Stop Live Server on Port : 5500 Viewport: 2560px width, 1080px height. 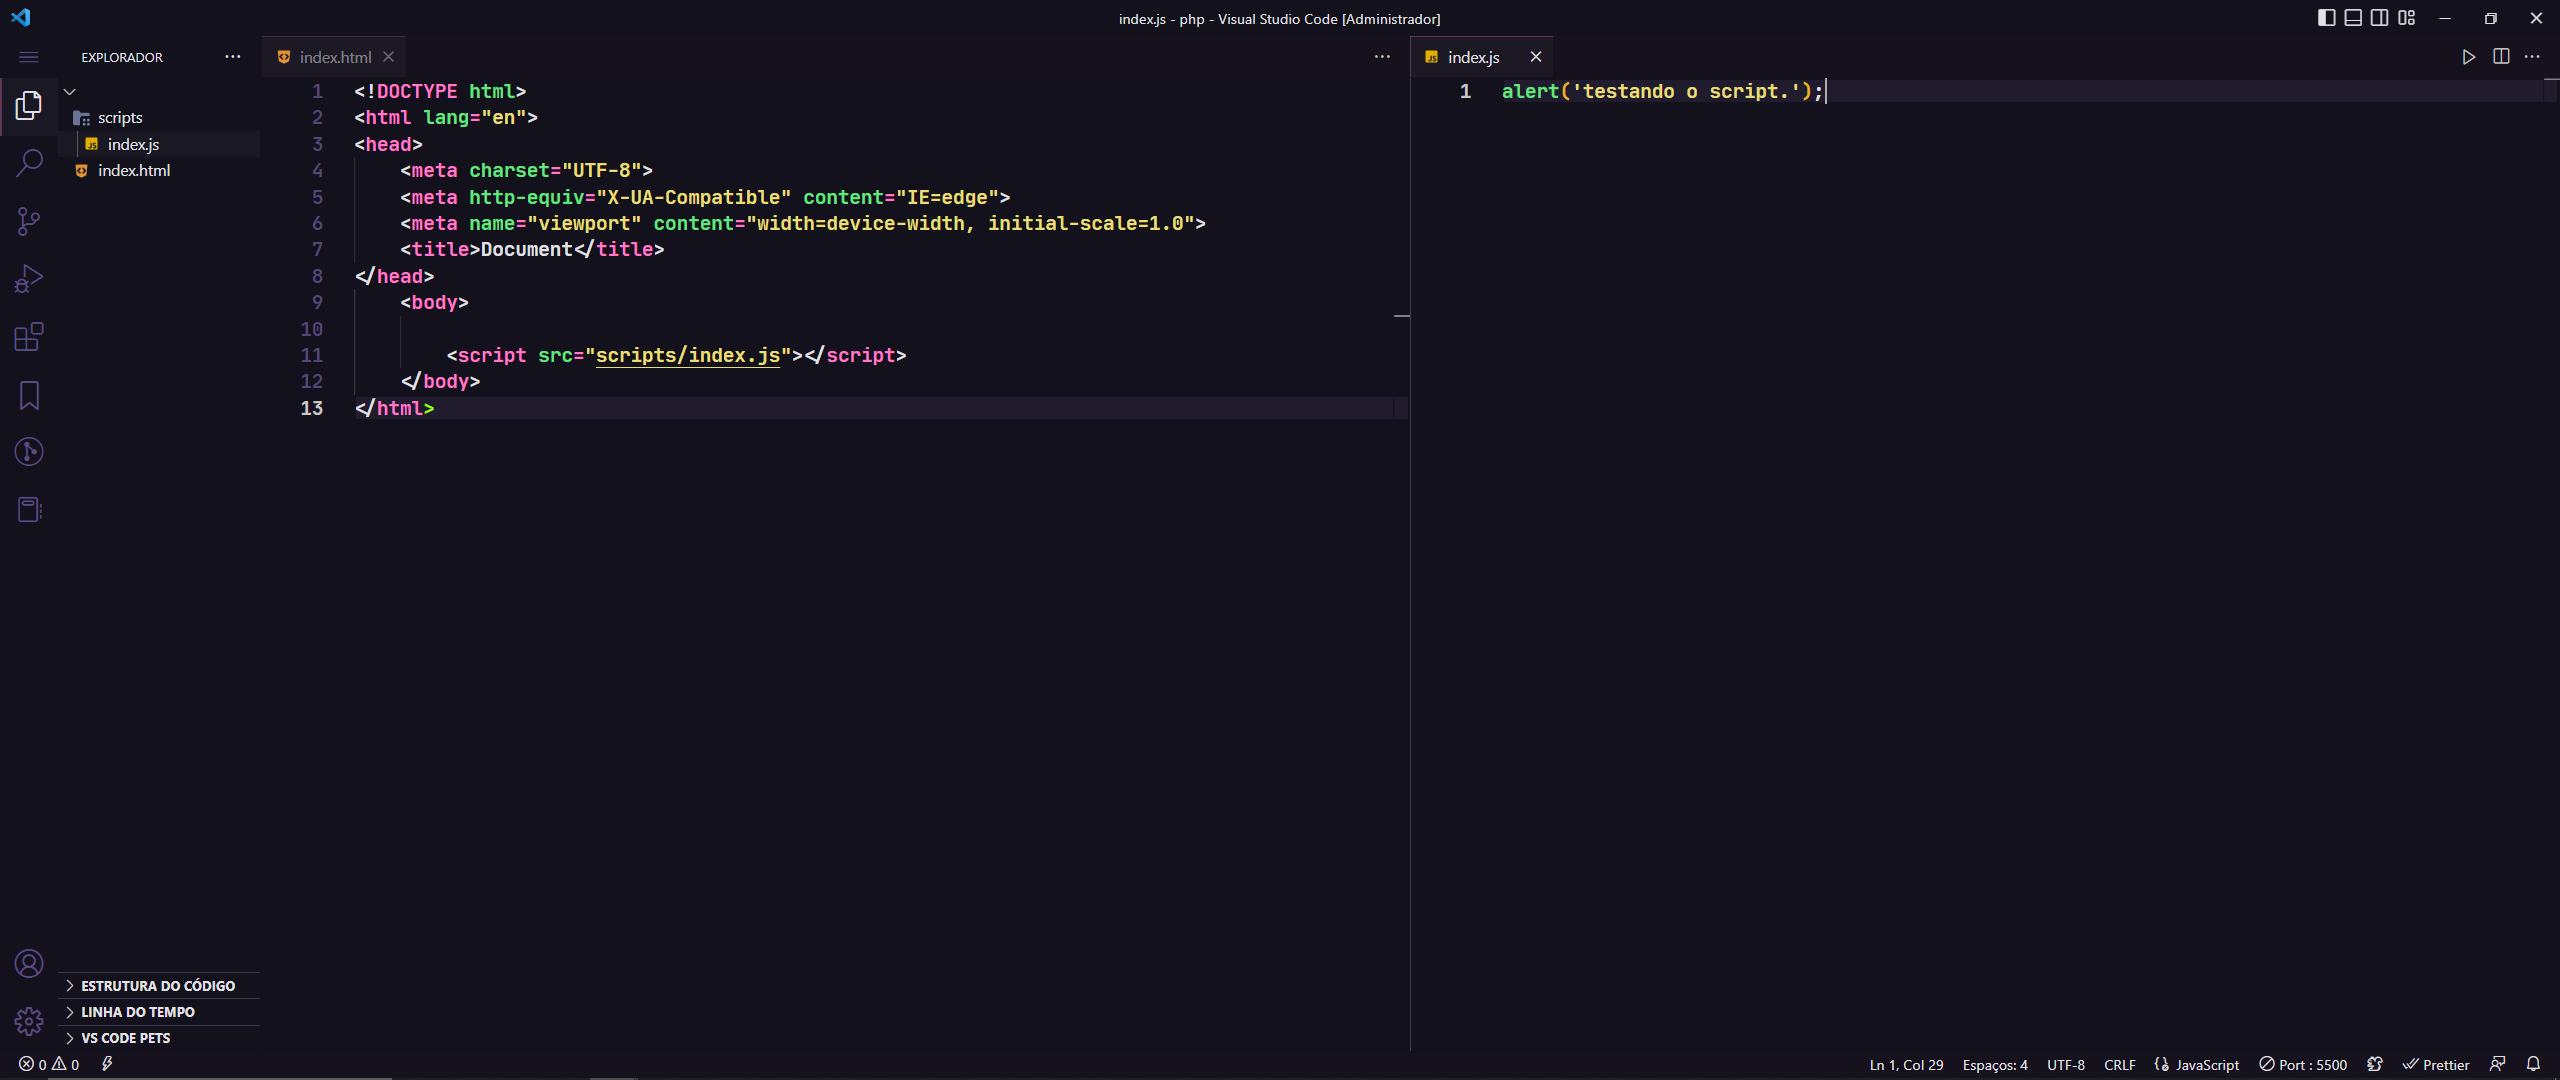(2303, 1065)
